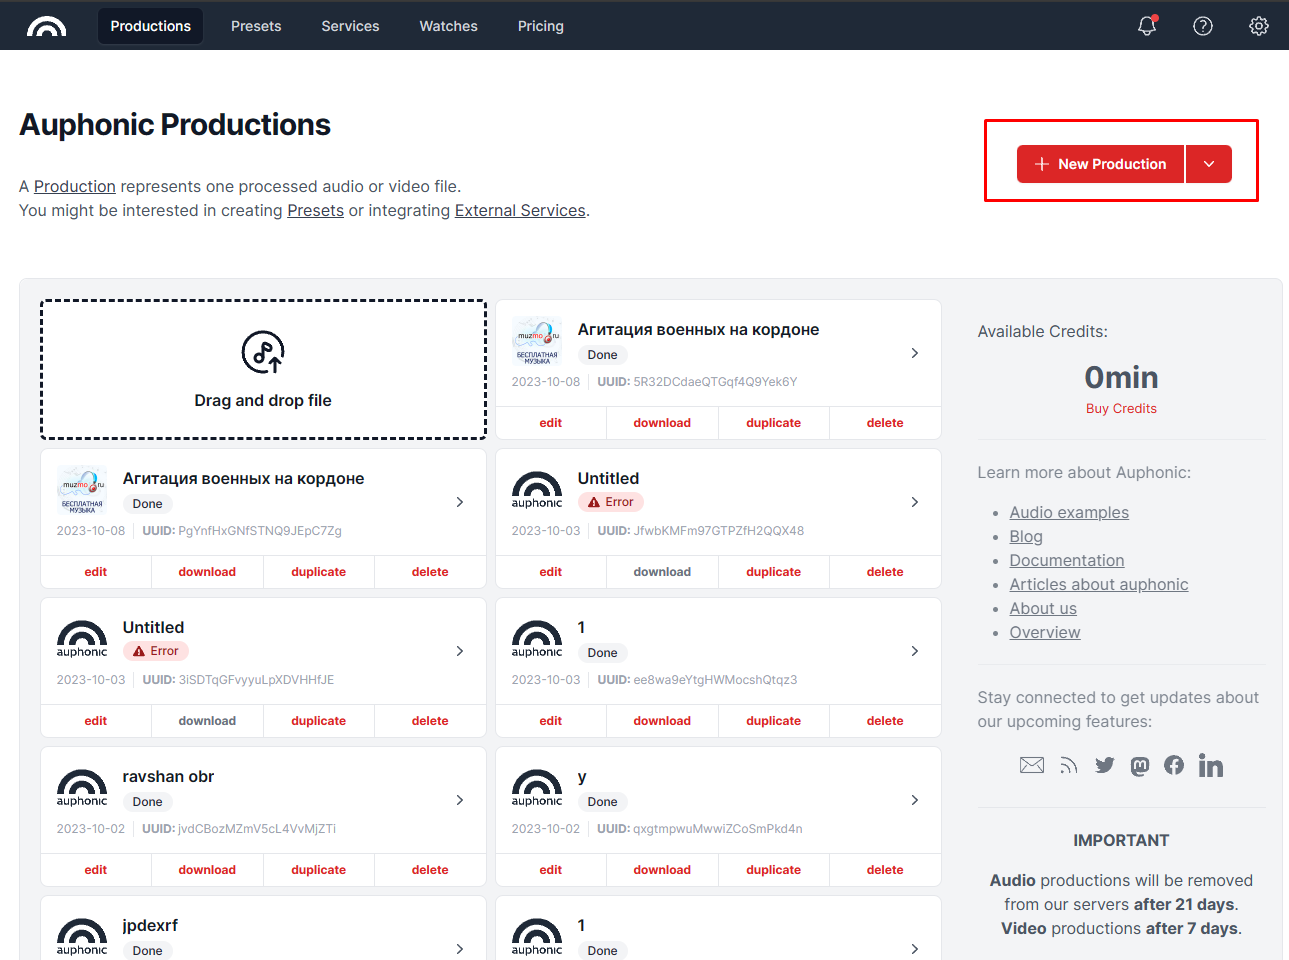
Task: Click the 0min available credits value
Action: coord(1121,377)
